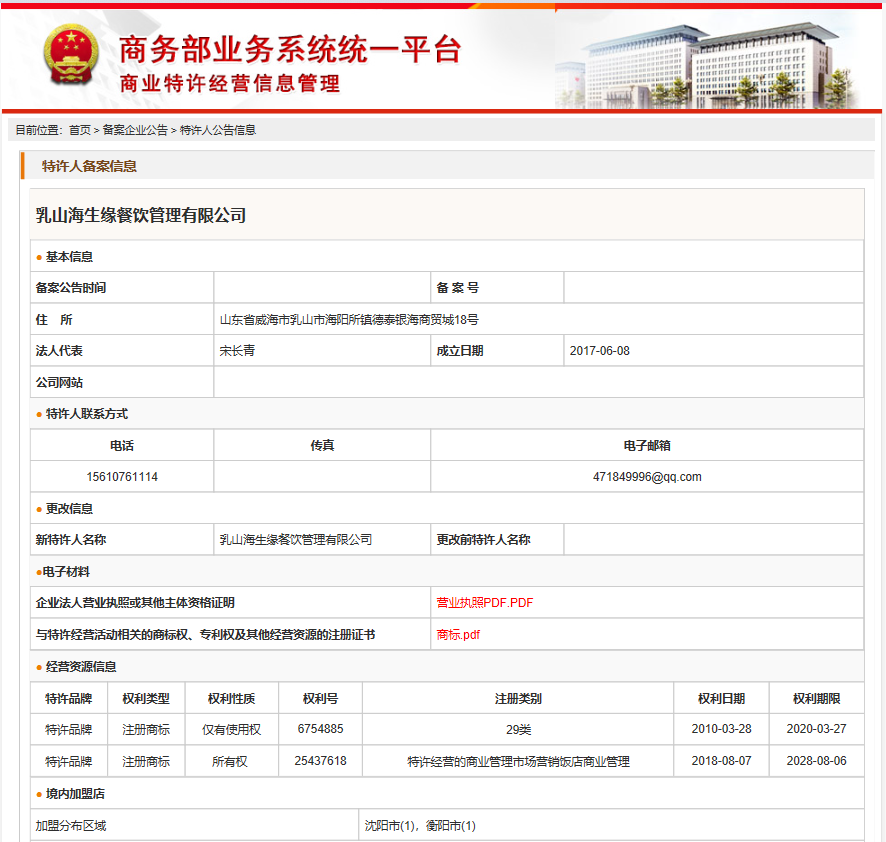Image resolution: width=886 pixels, height=842 pixels.
Task: Click the building photo in header banner
Action: click(x=708, y=65)
